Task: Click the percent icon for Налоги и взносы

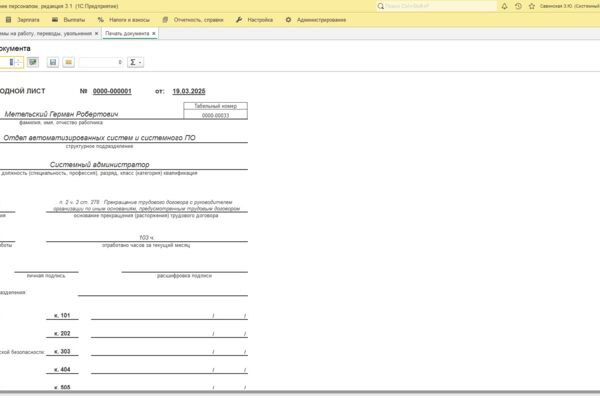Action: coord(101,20)
